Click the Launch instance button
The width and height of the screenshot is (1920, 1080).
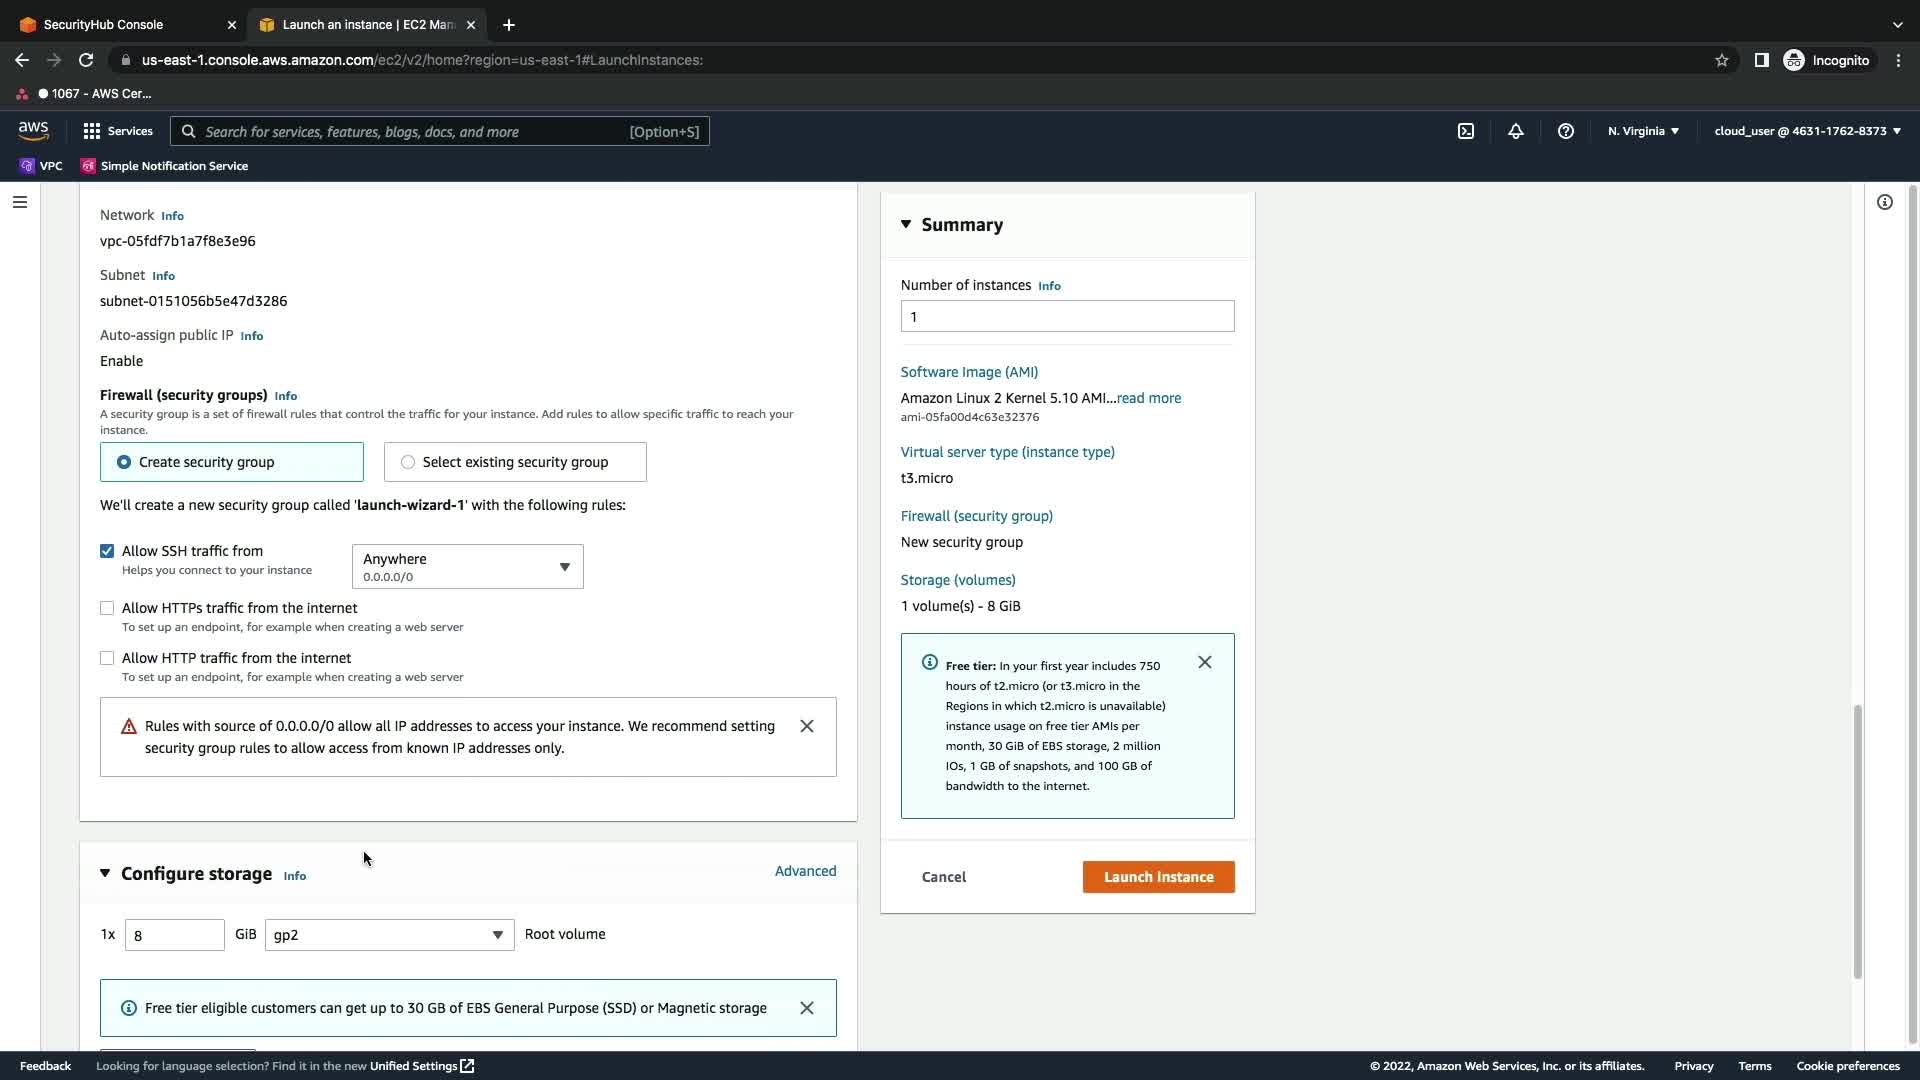[x=1158, y=877]
